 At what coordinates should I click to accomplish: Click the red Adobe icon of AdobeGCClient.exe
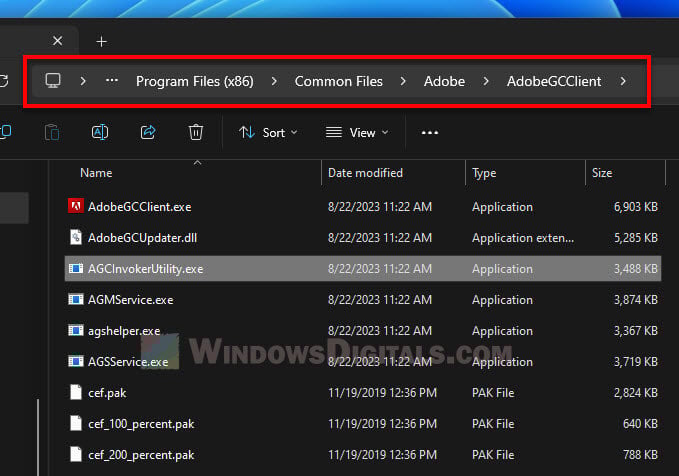[x=76, y=206]
